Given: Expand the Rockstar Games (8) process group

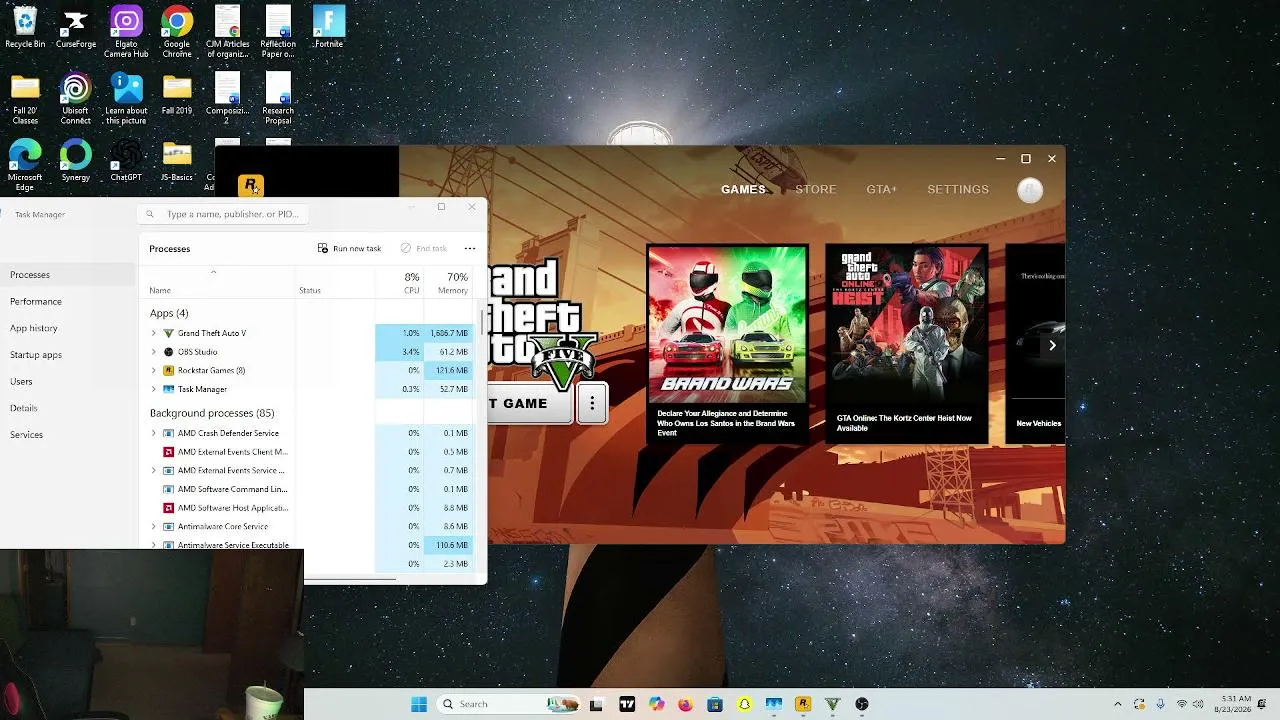Looking at the screenshot, I should (154, 370).
